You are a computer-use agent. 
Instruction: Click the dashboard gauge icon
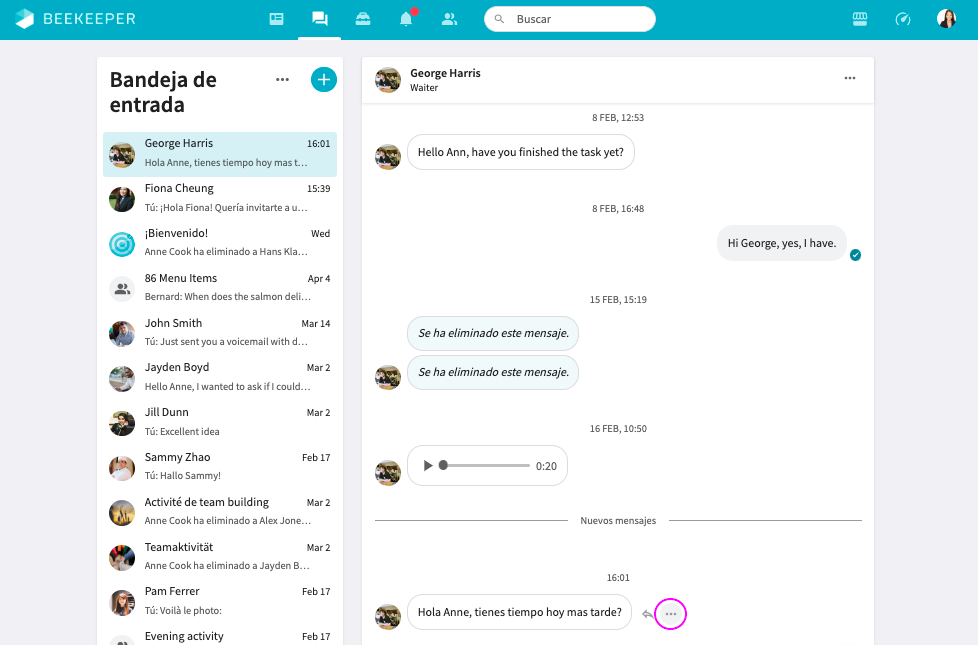[903, 19]
